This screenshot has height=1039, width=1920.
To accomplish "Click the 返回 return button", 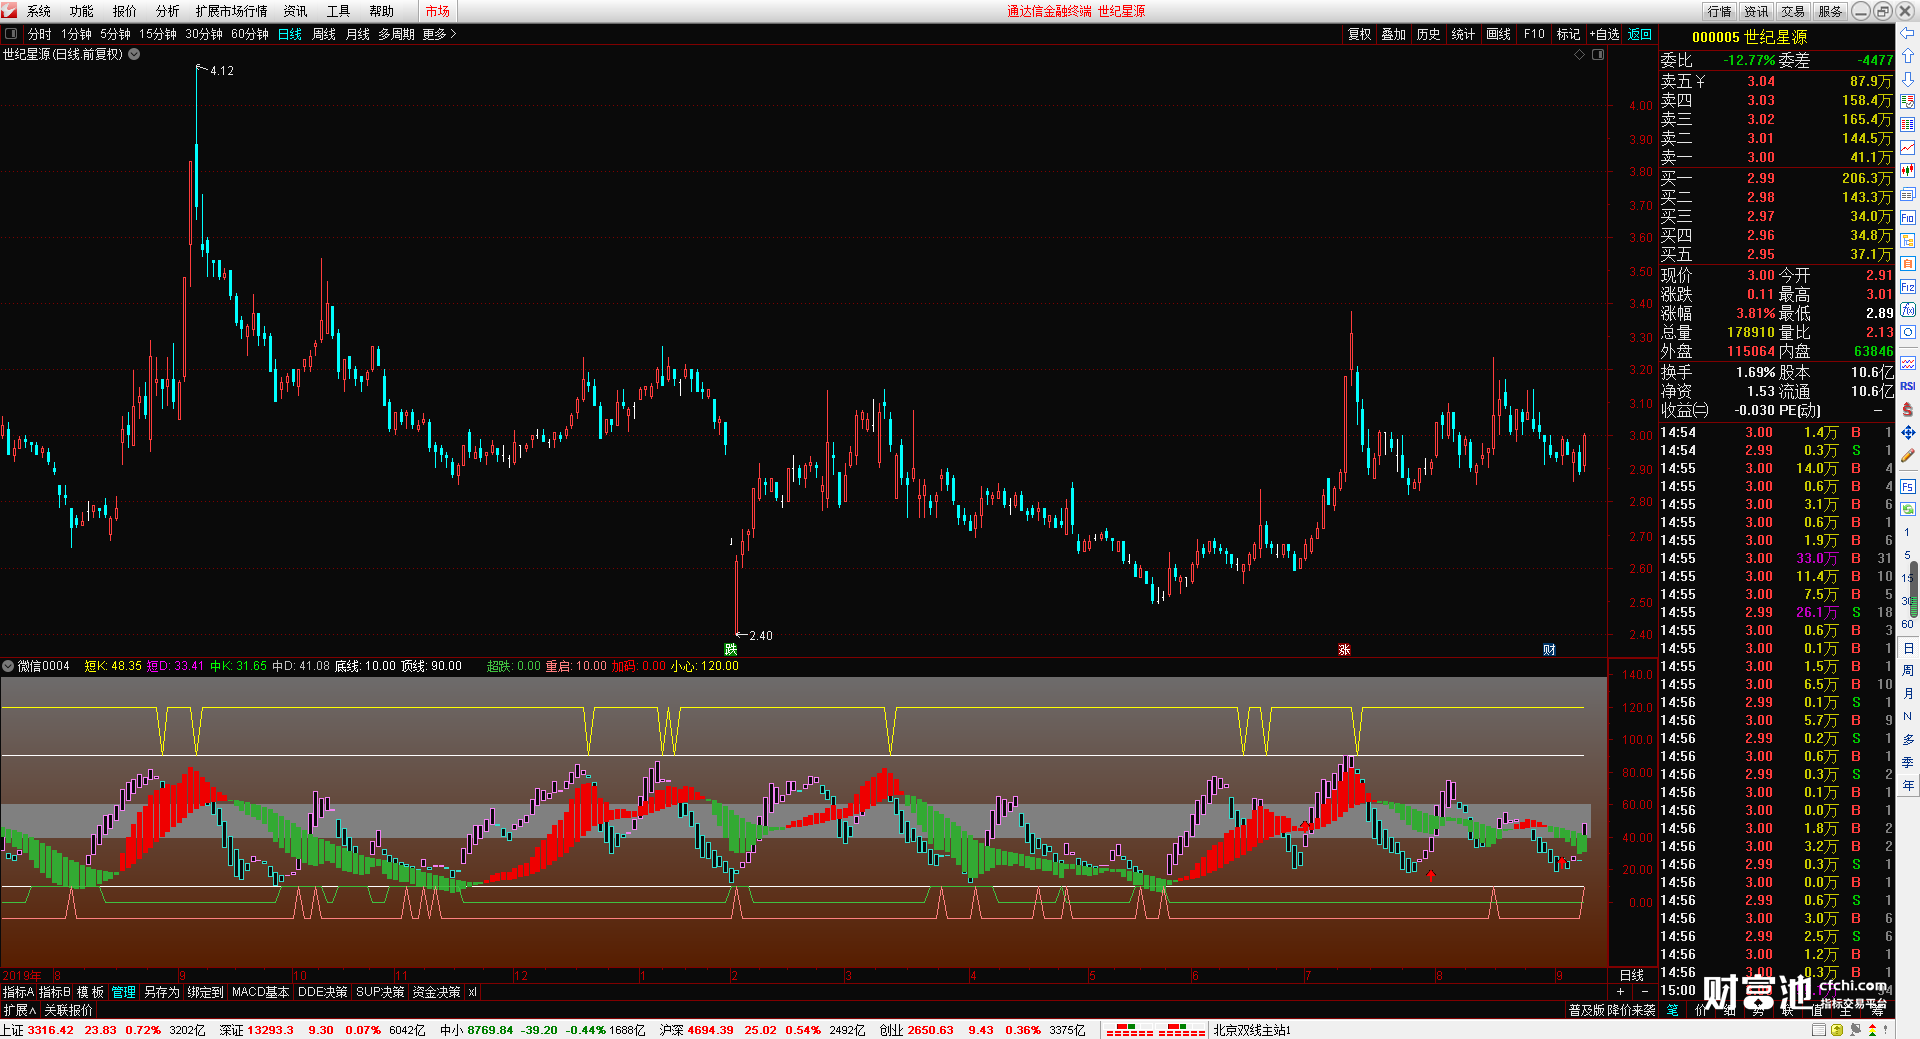I will [1640, 34].
